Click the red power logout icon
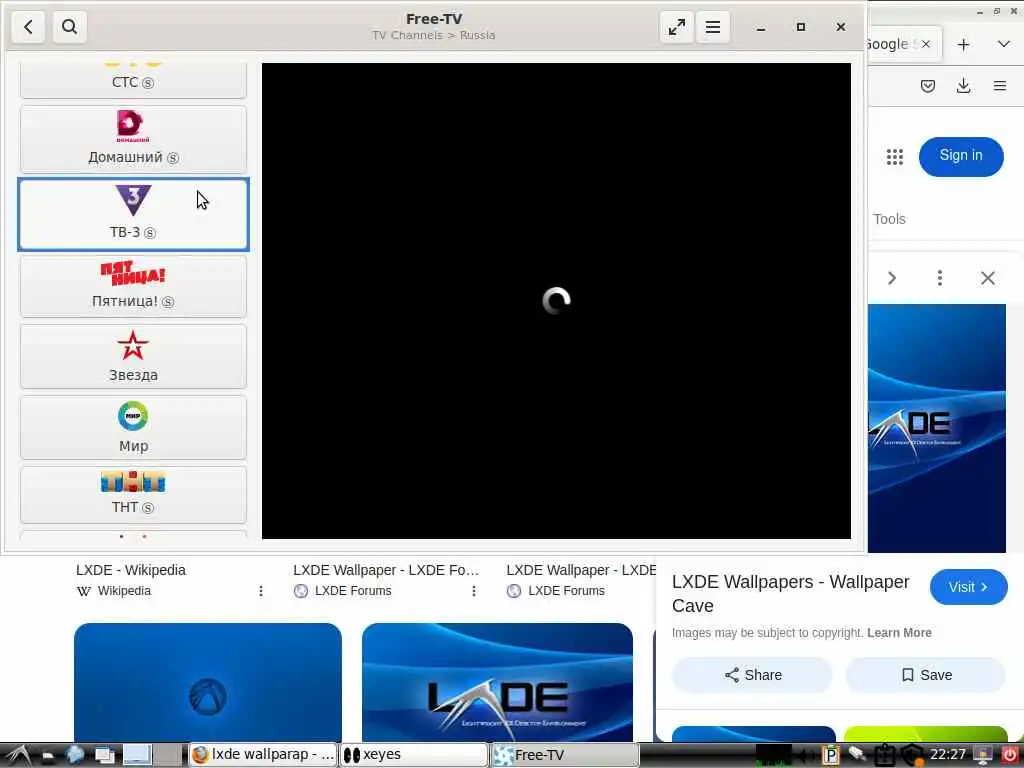1024x768 pixels. 1010,756
